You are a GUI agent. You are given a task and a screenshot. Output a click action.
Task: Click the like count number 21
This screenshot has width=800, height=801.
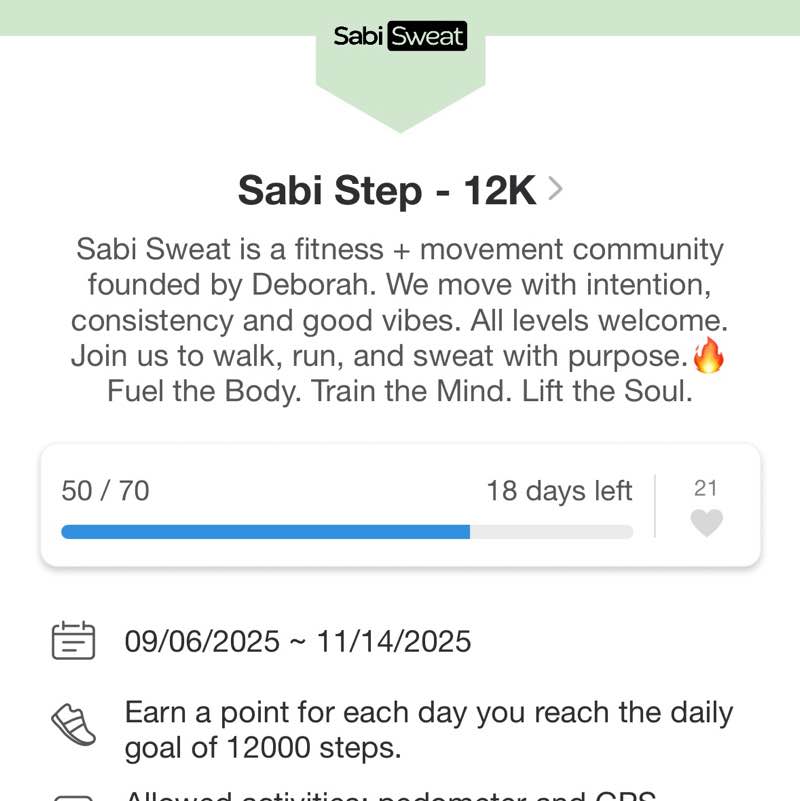tap(706, 488)
